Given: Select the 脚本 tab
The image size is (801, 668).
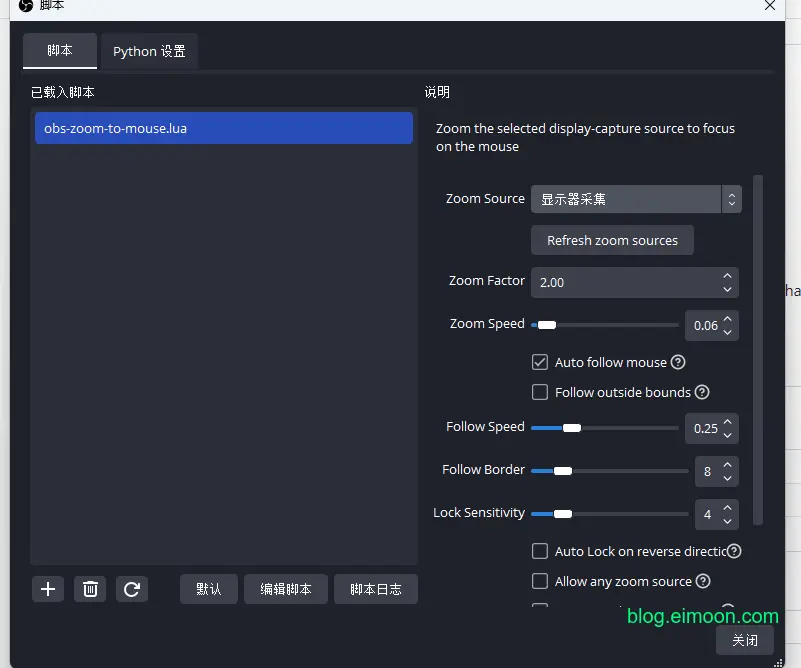Looking at the screenshot, I should tap(60, 50).
